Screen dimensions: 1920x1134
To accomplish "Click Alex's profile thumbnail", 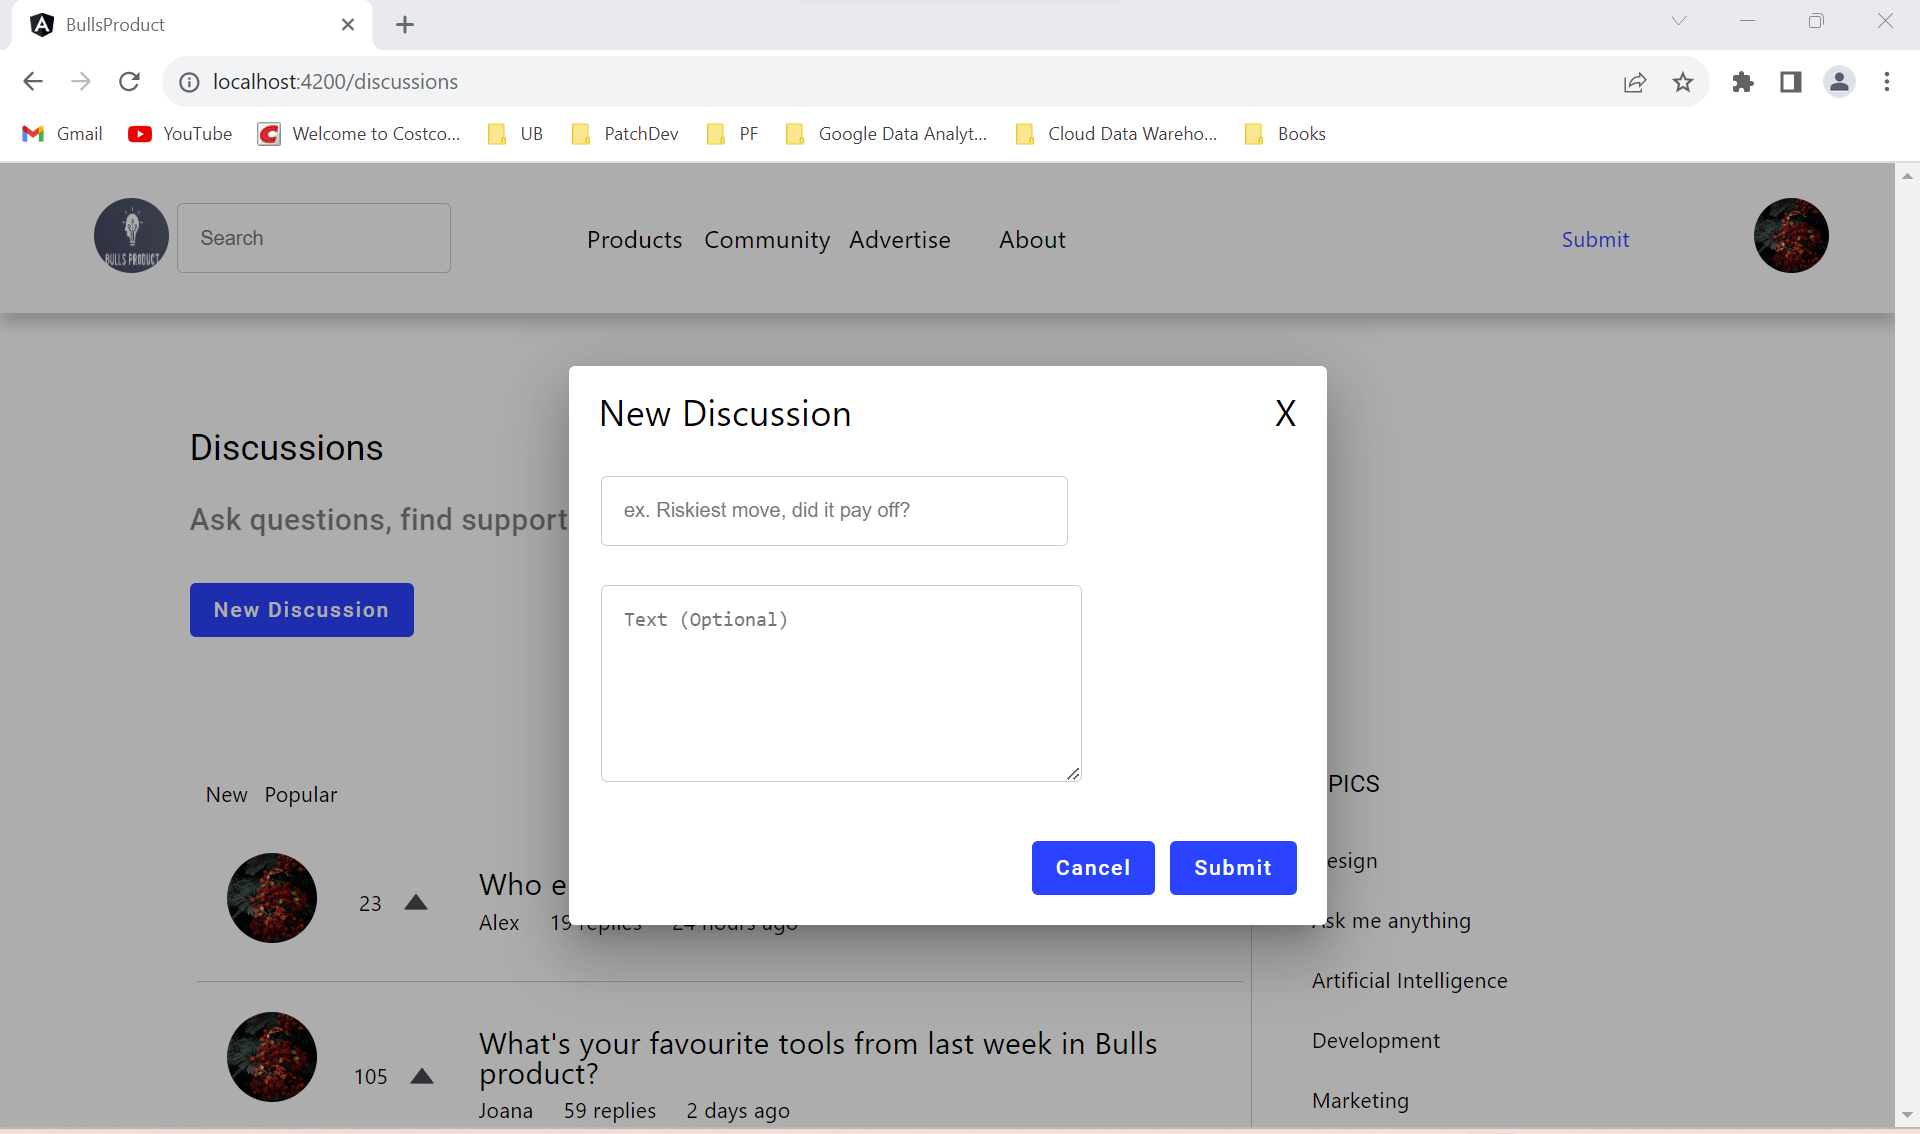I will [271, 897].
